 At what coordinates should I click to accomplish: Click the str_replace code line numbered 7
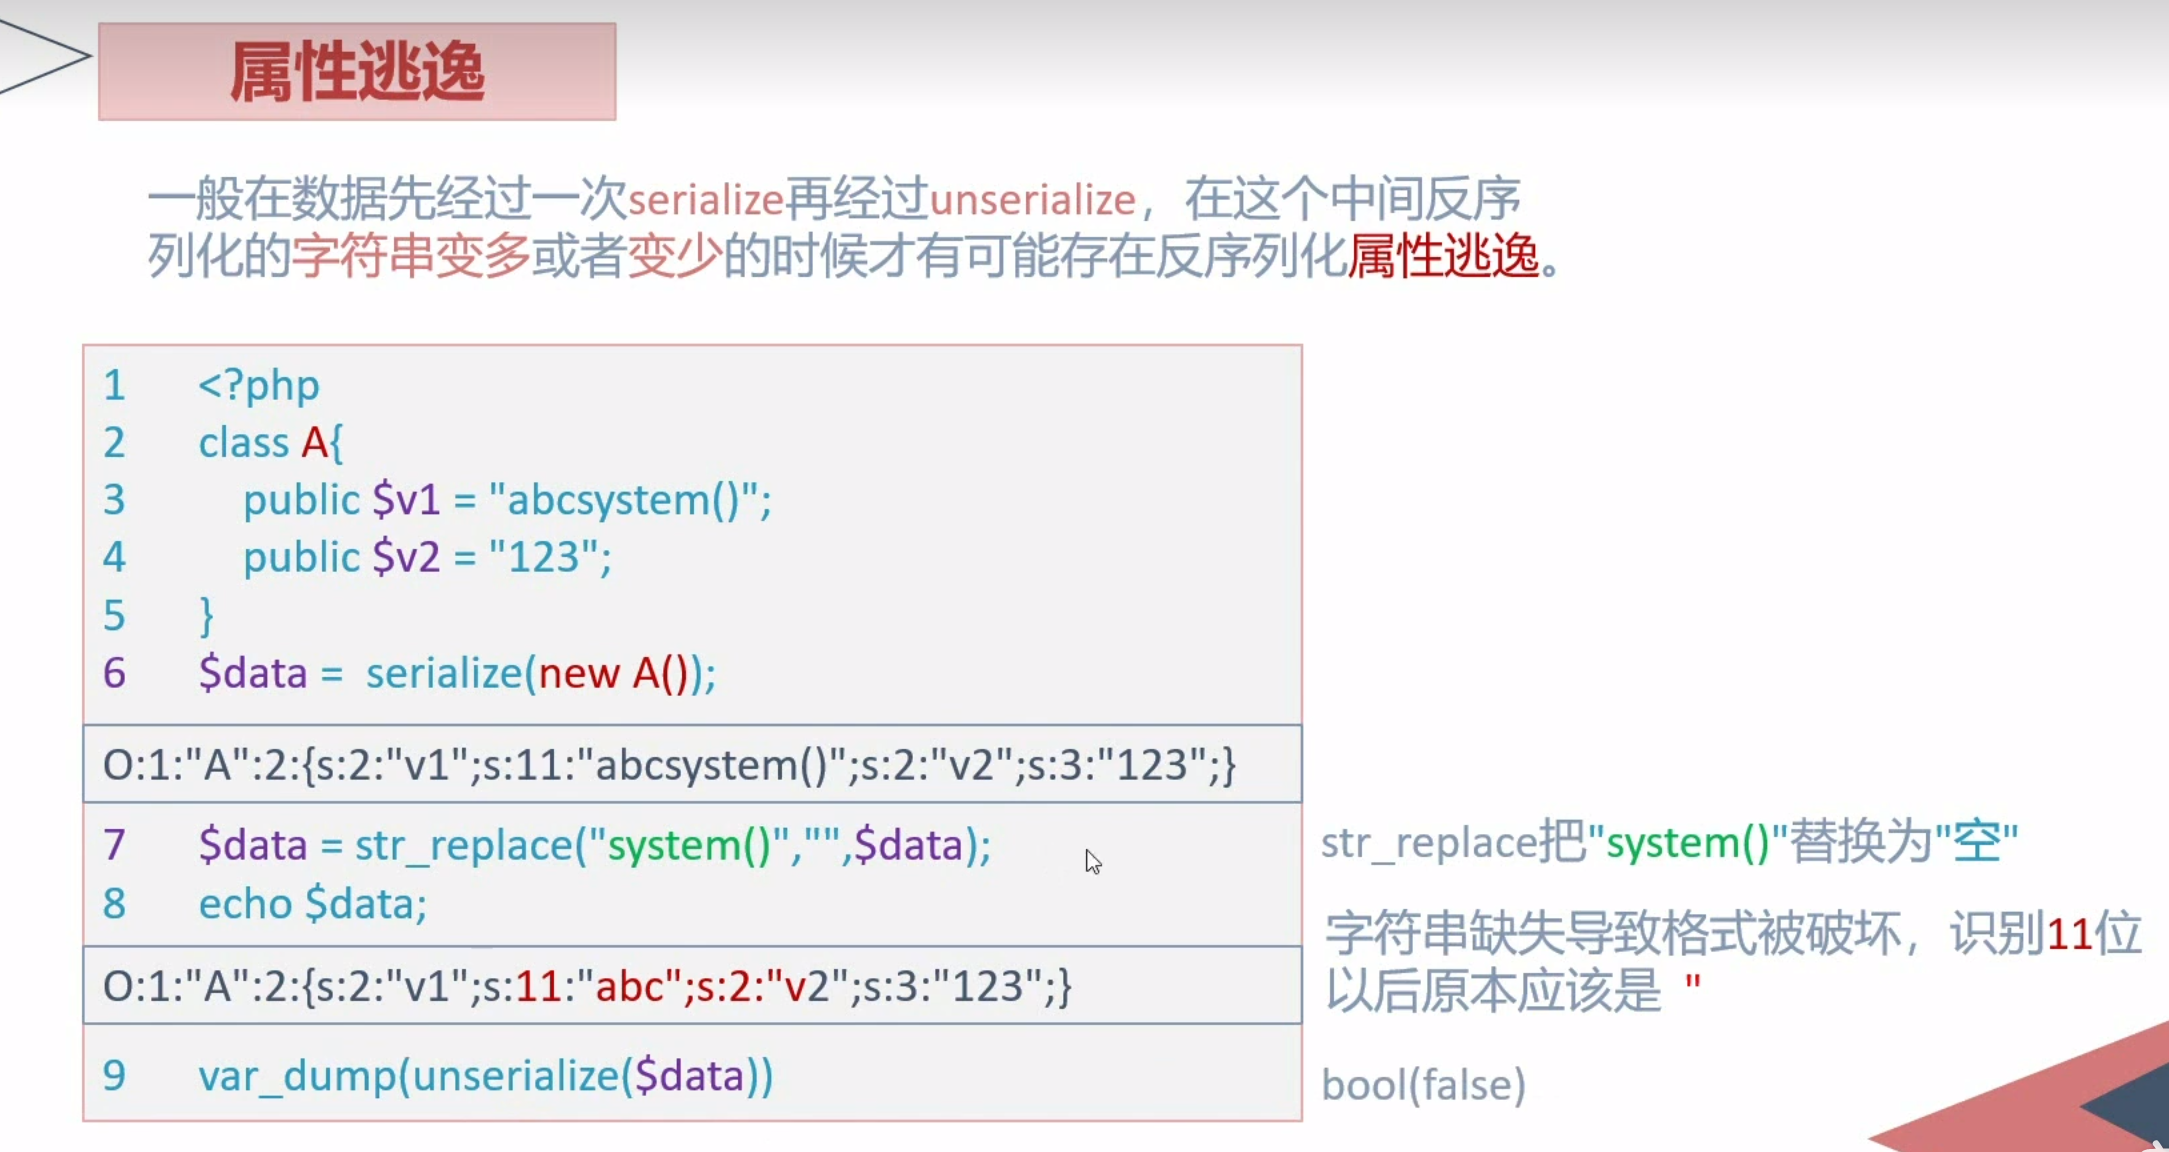(594, 845)
